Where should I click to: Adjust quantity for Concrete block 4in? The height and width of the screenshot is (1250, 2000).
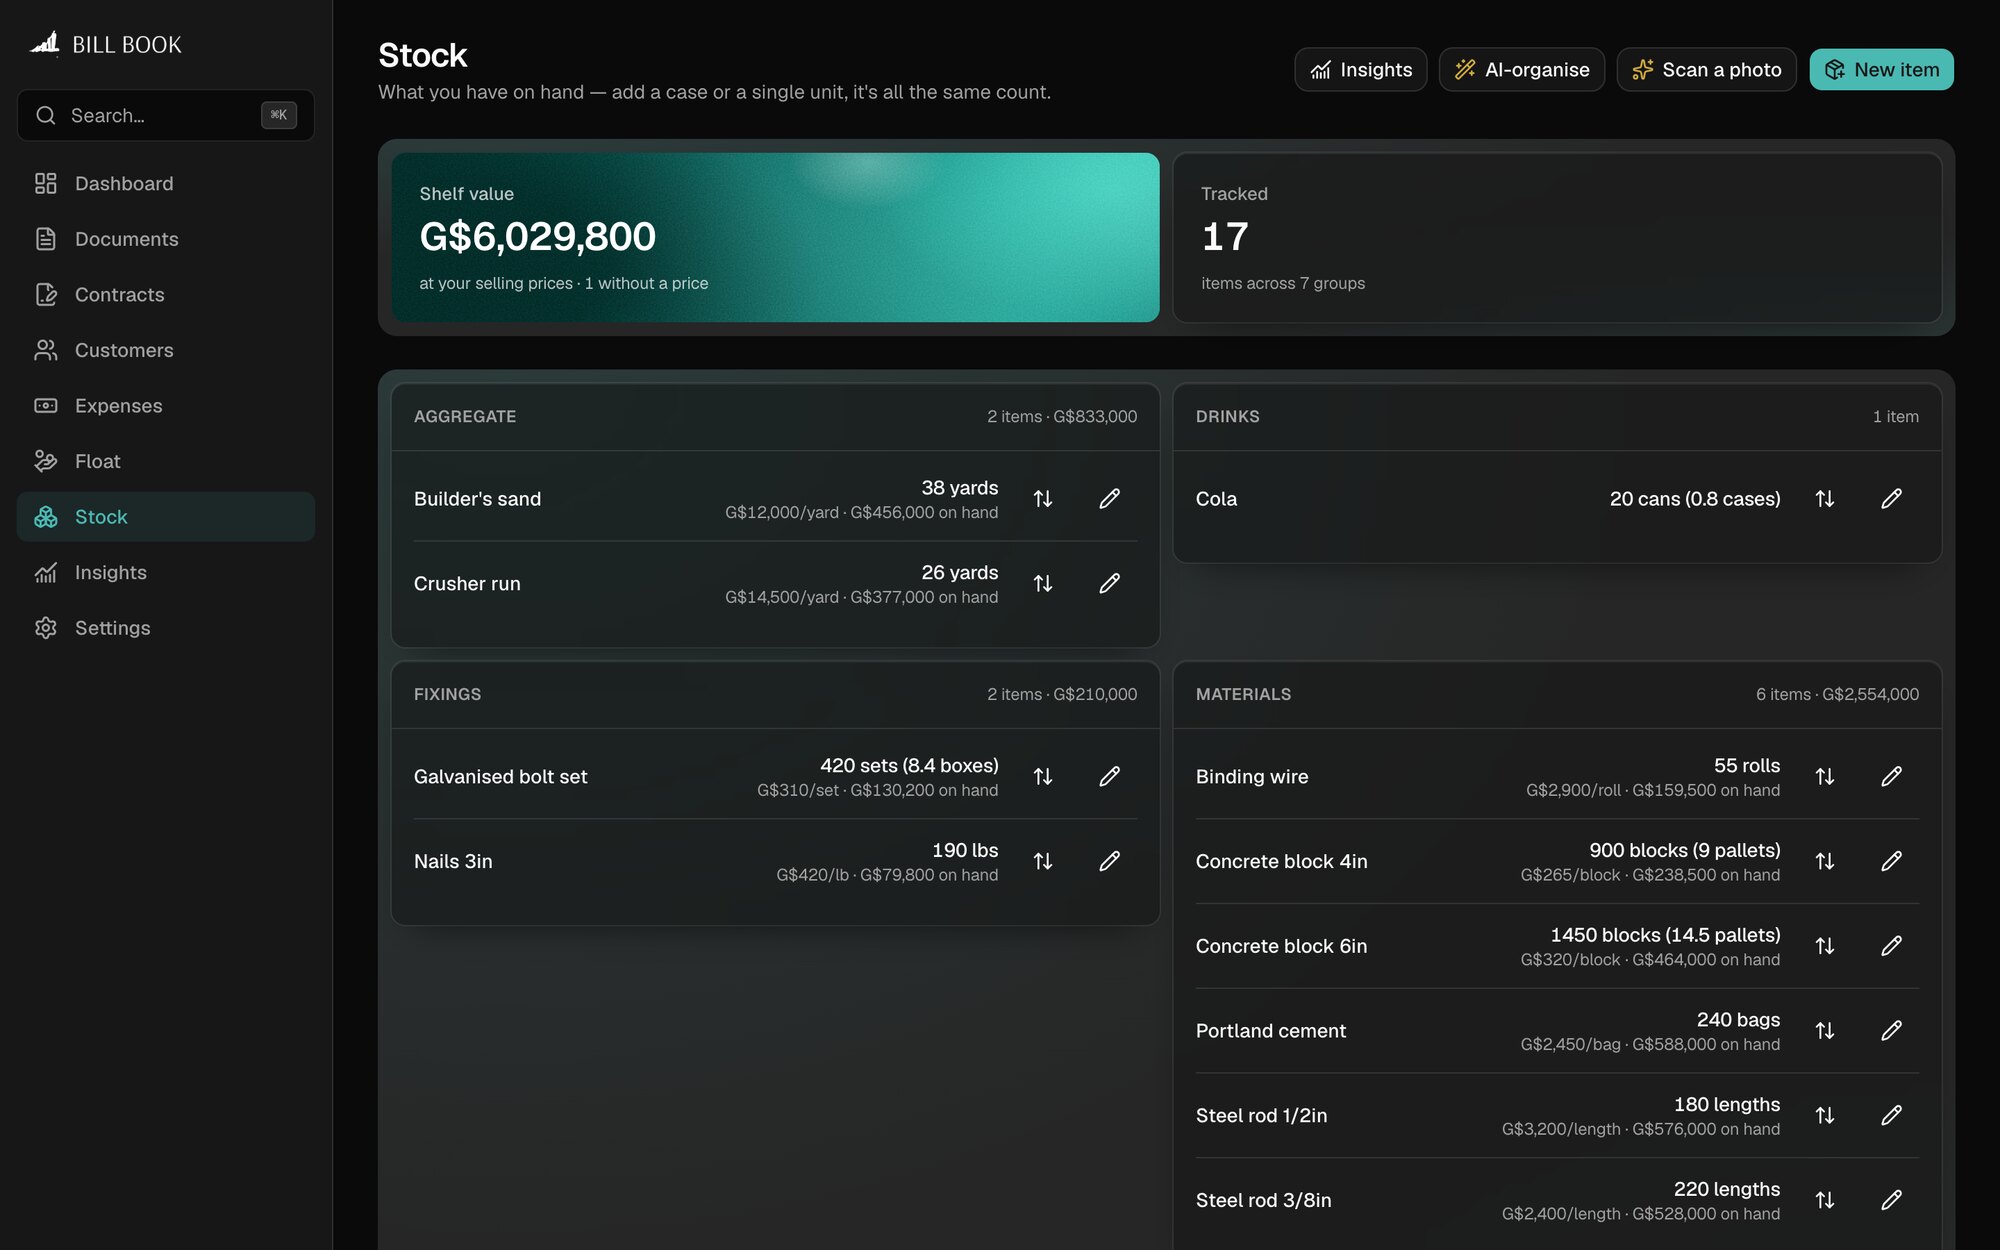[1825, 862]
